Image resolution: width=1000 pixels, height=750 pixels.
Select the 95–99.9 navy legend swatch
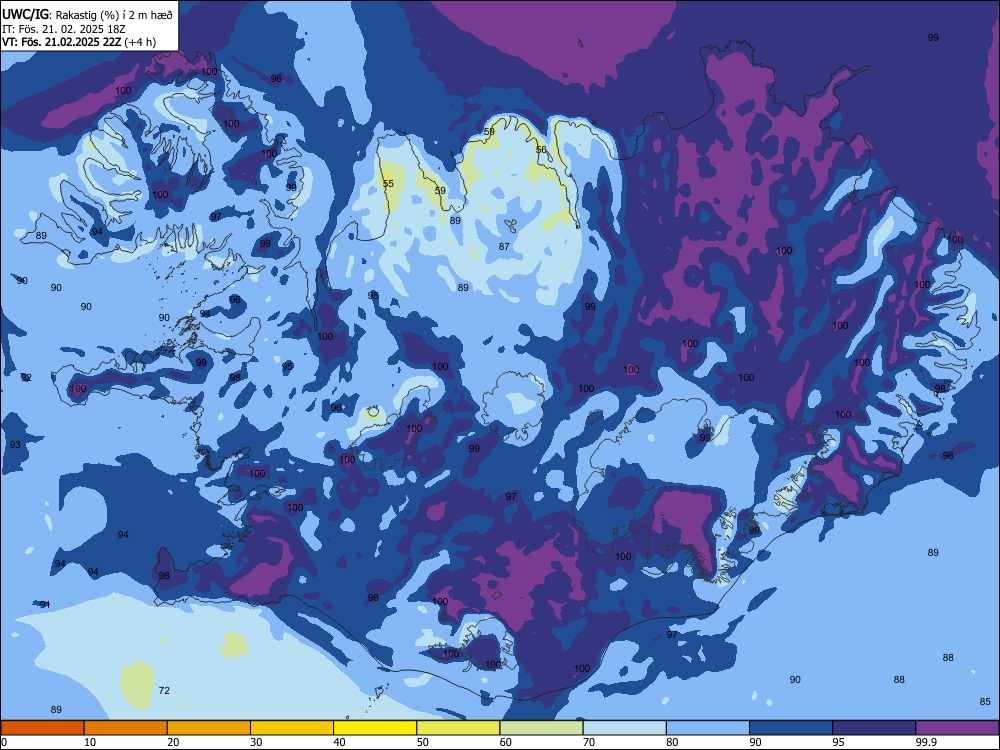pos(874,728)
